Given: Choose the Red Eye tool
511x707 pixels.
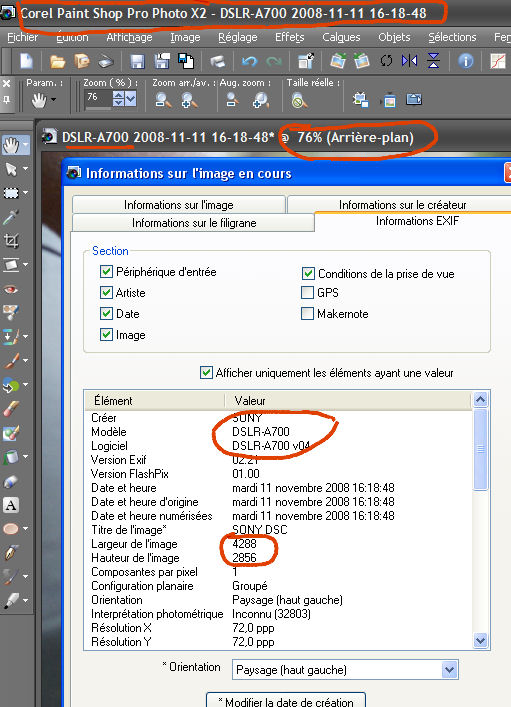Looking at the screenshot, I should coord(11,289).
